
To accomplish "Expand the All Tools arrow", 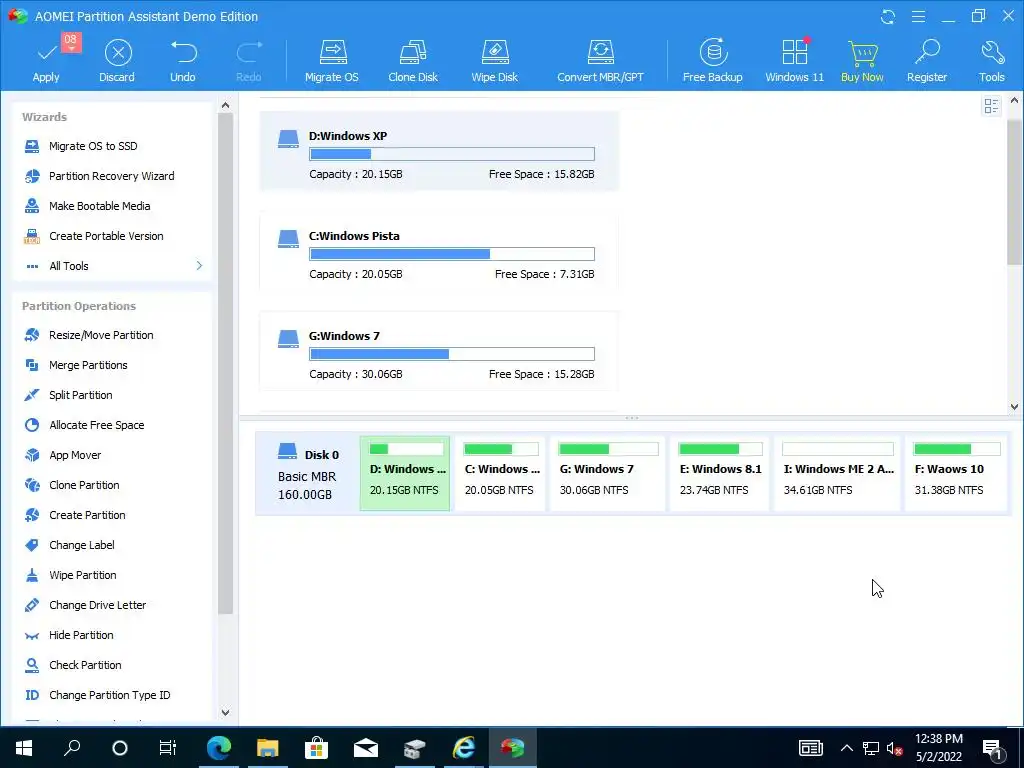I will [x=199, y=266].
